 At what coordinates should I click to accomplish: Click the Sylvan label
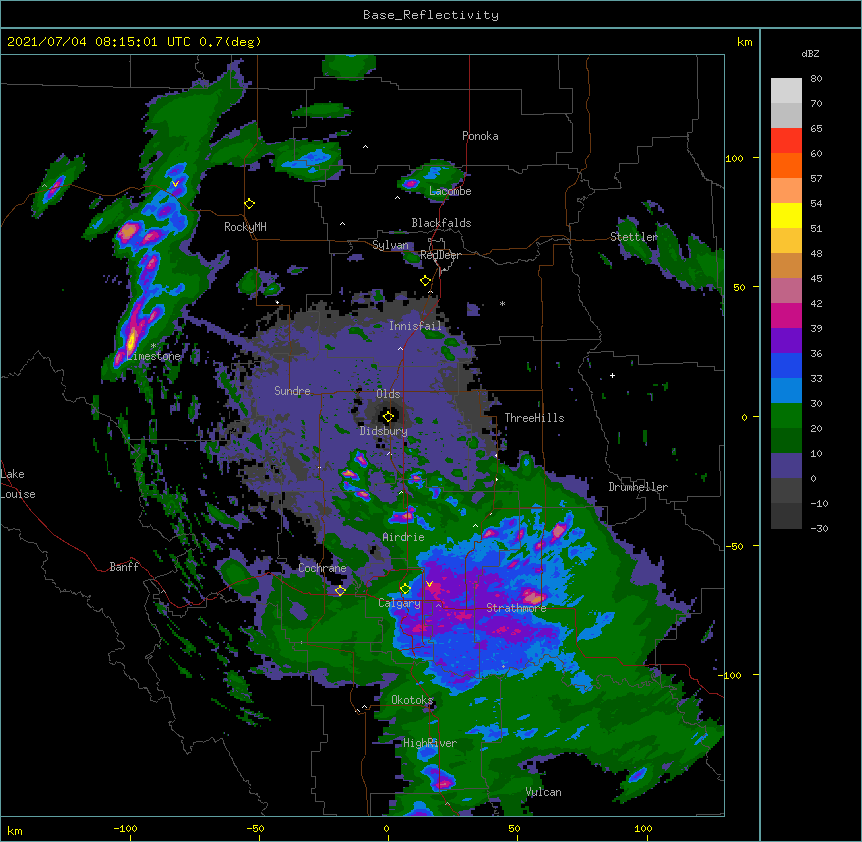(390, 245)
